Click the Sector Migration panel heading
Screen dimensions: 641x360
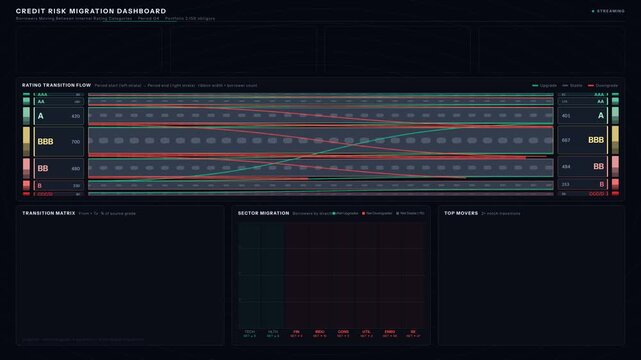(263, 213)
